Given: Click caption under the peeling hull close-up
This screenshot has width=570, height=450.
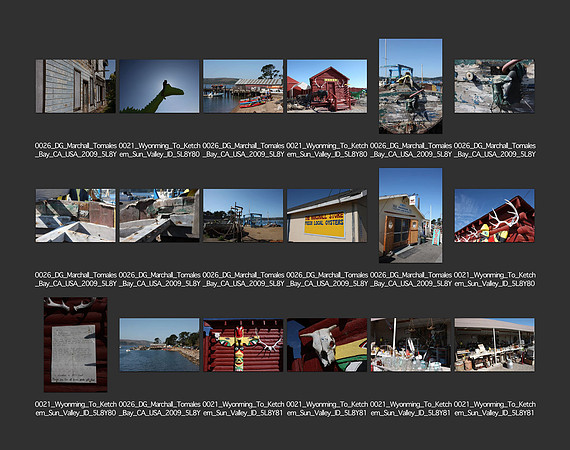Looking at the screenshot, I should click(x=494, y=150).
